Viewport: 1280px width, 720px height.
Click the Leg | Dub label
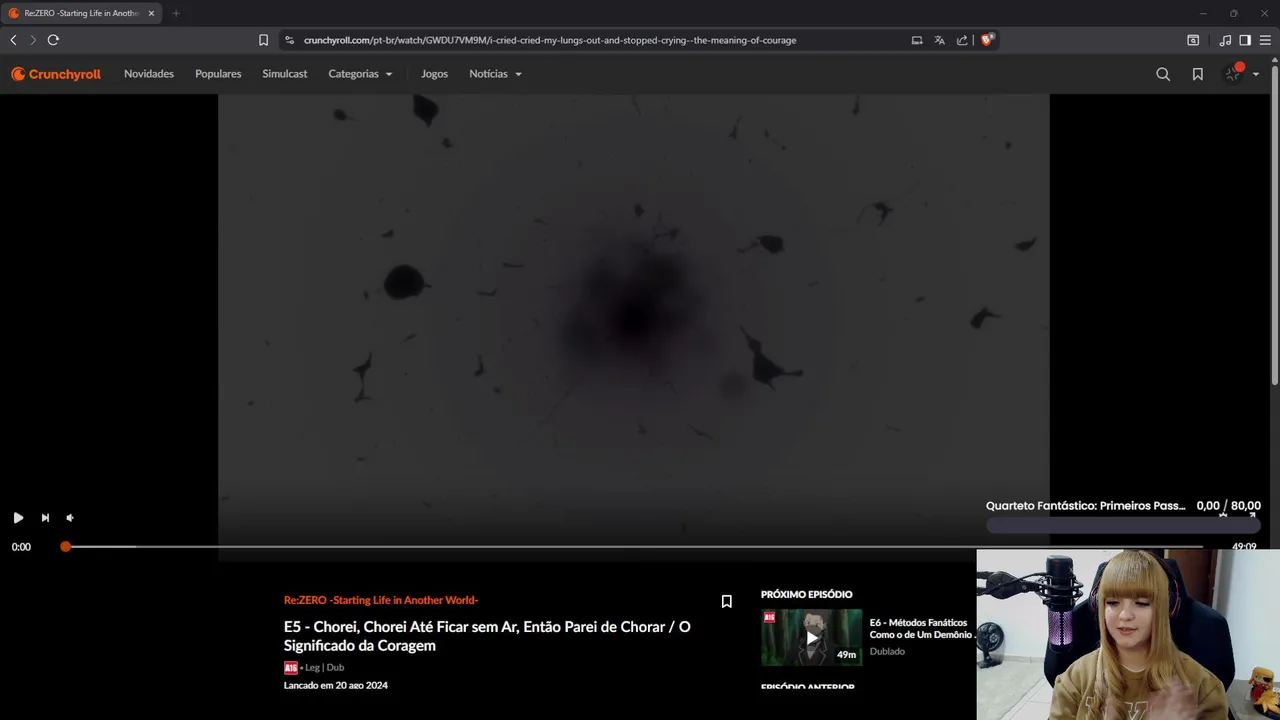click(x=324, y=667)
